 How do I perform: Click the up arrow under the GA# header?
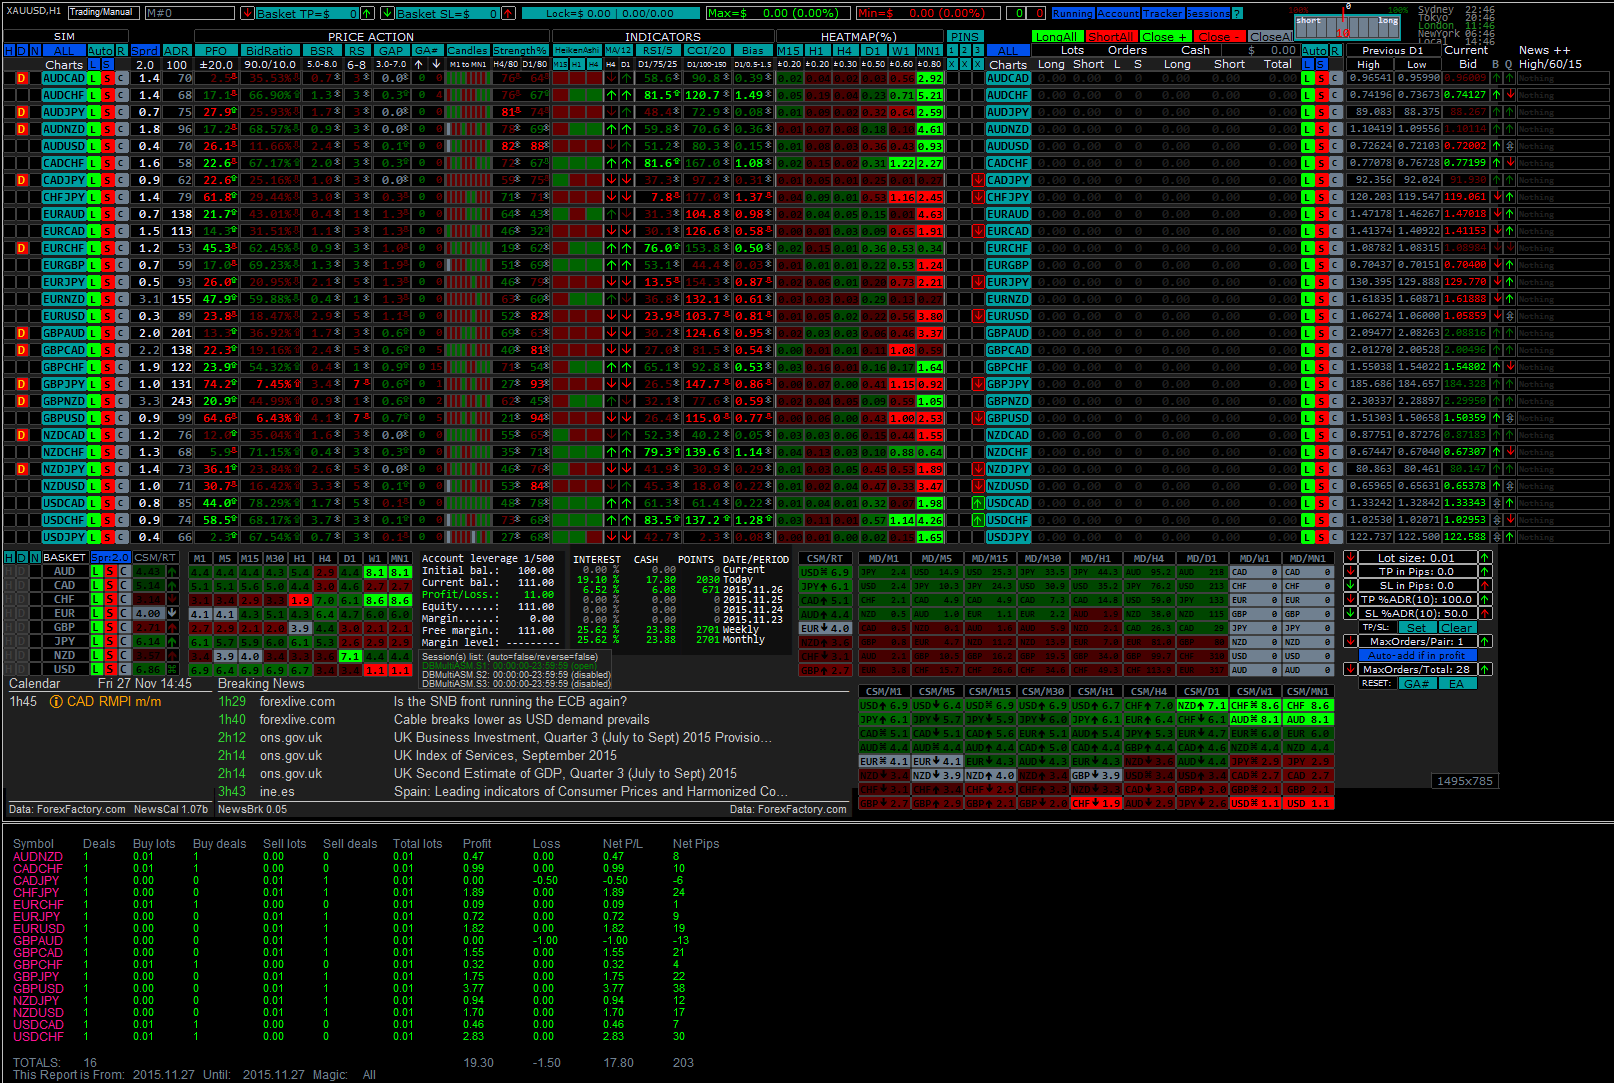(420, 64)
